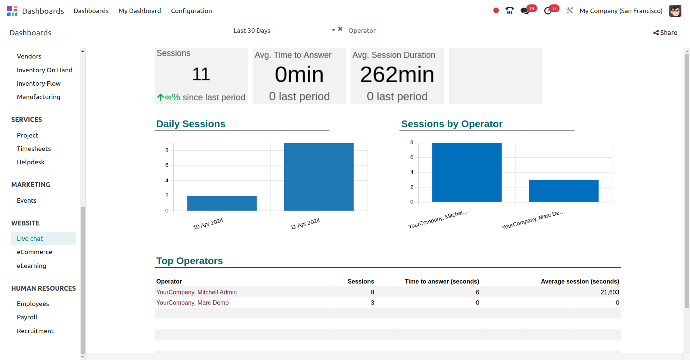Select Events dashboard
This screenshot has height=360, width=690.
(x=26, y=201)
